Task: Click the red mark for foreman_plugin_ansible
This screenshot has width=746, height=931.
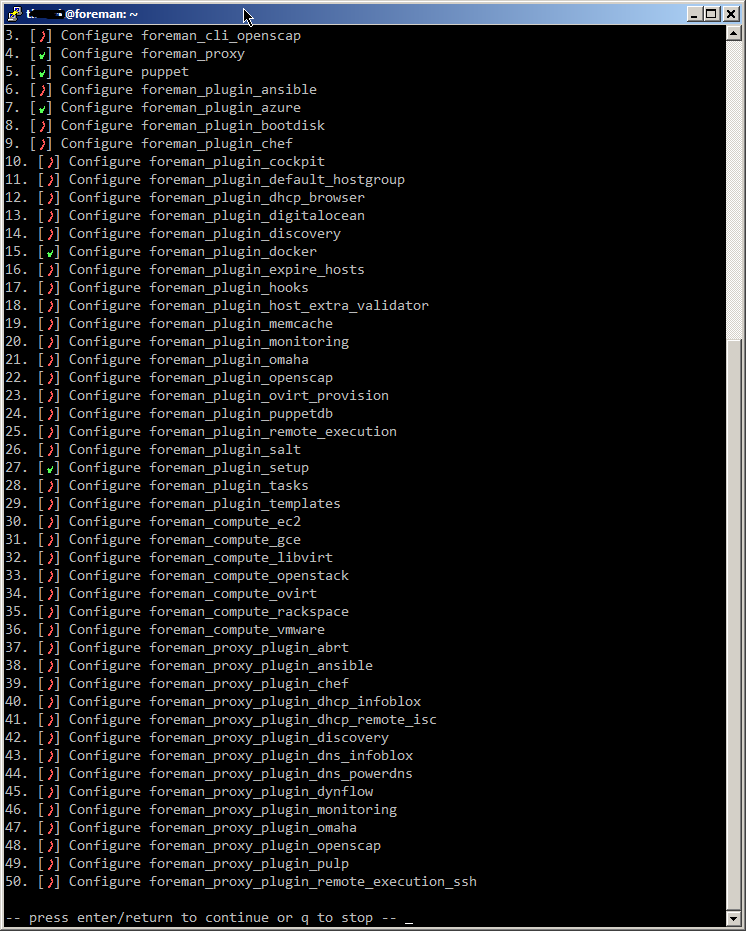Action: [42, 90]
